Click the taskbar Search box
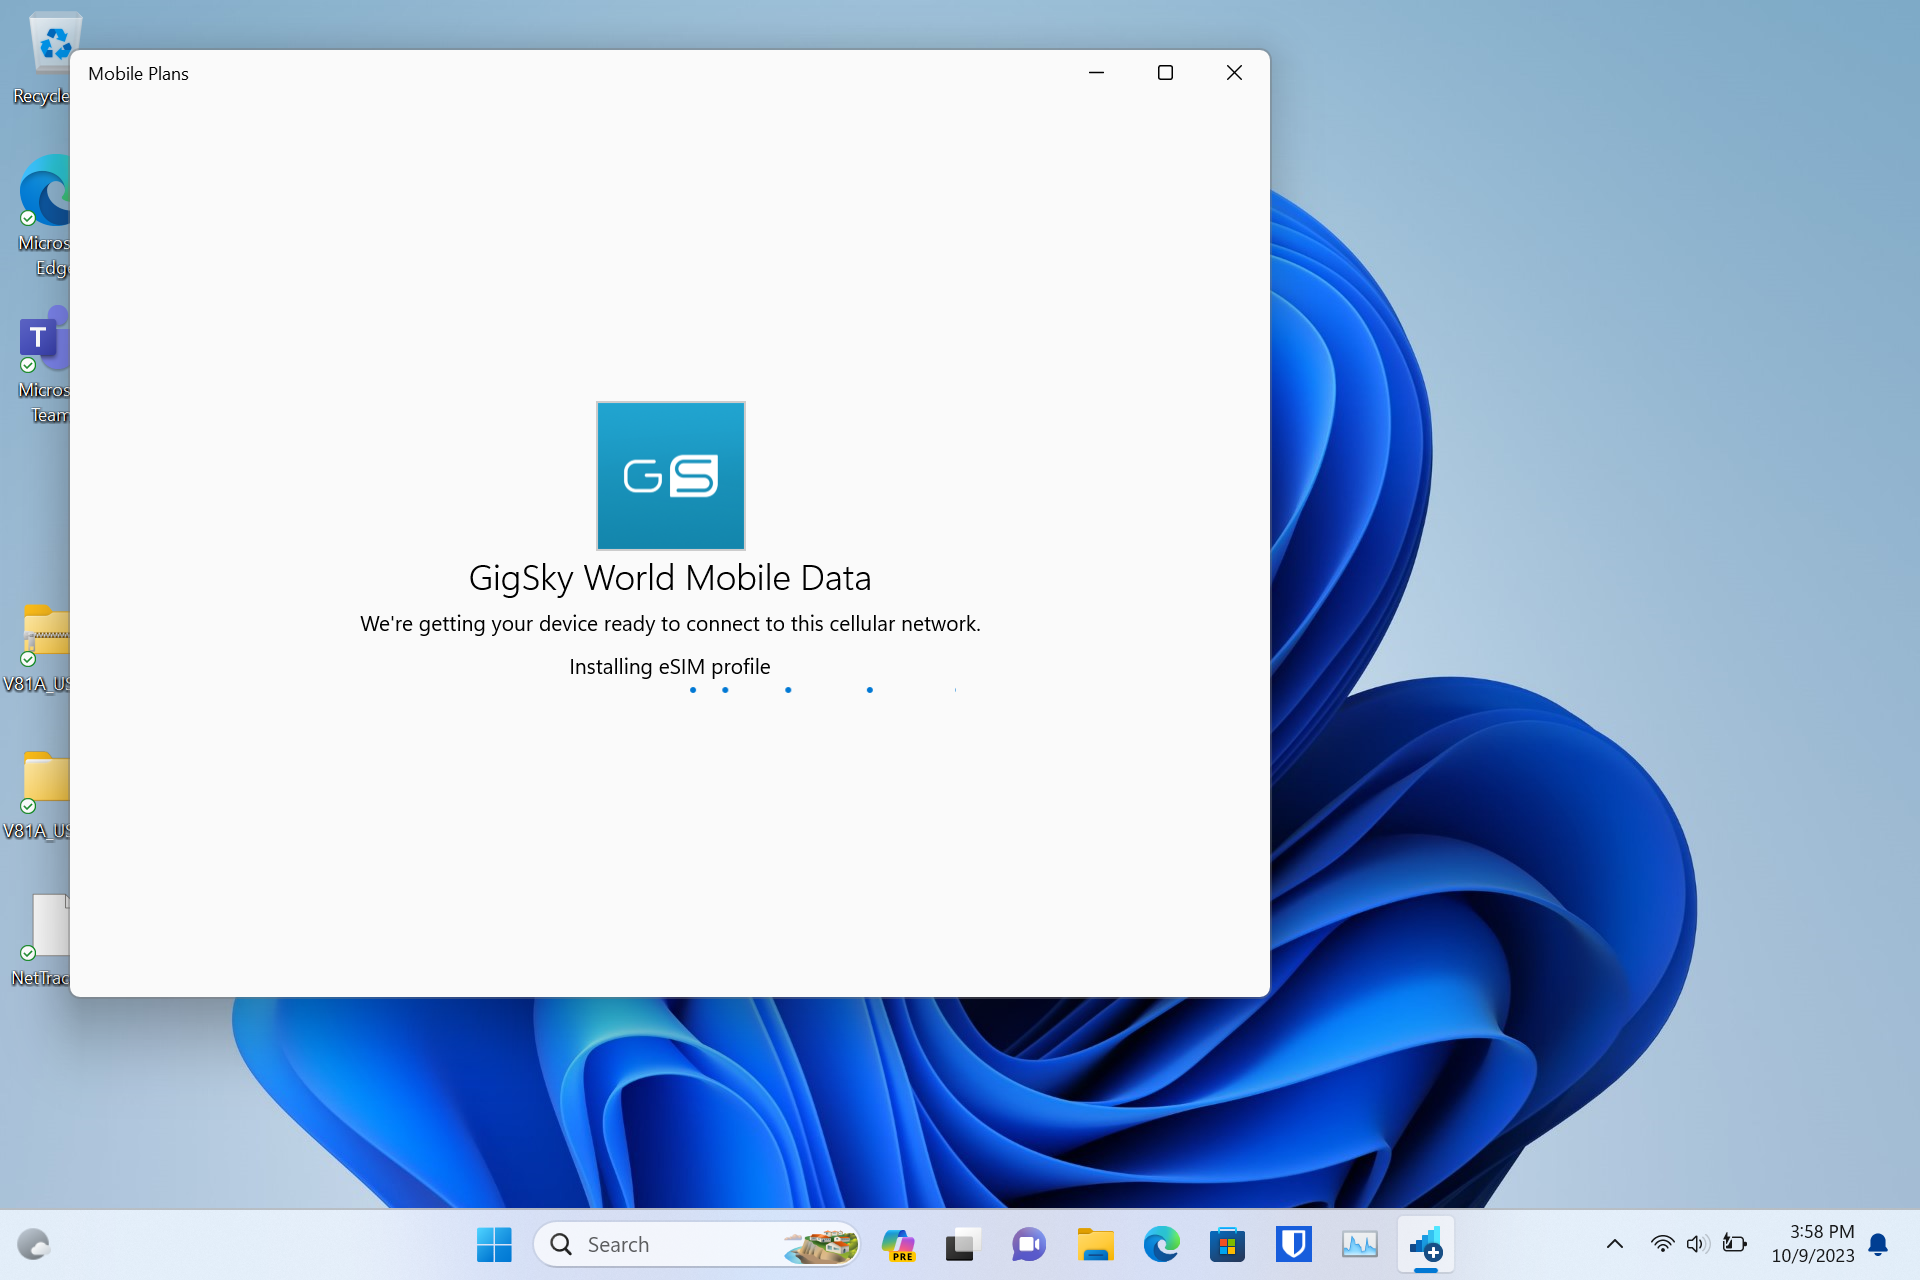This screenshot has width=1920, height=1280. point(697,1244)
